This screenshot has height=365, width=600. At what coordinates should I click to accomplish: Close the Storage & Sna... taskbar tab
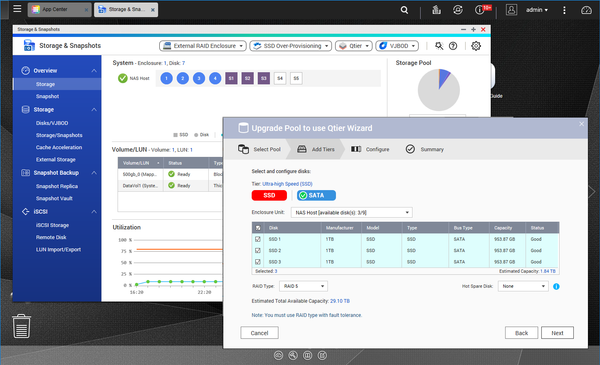point(153,10)
